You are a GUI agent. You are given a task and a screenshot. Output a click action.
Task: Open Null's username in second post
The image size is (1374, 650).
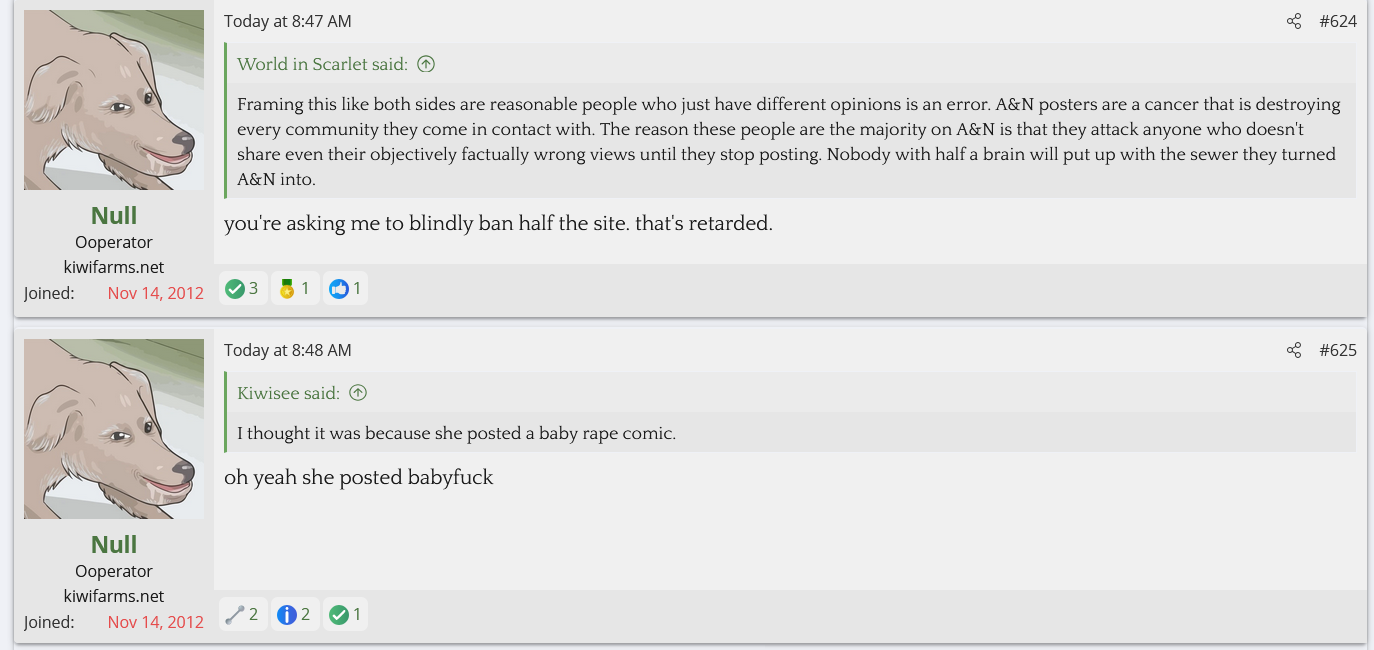114,544
